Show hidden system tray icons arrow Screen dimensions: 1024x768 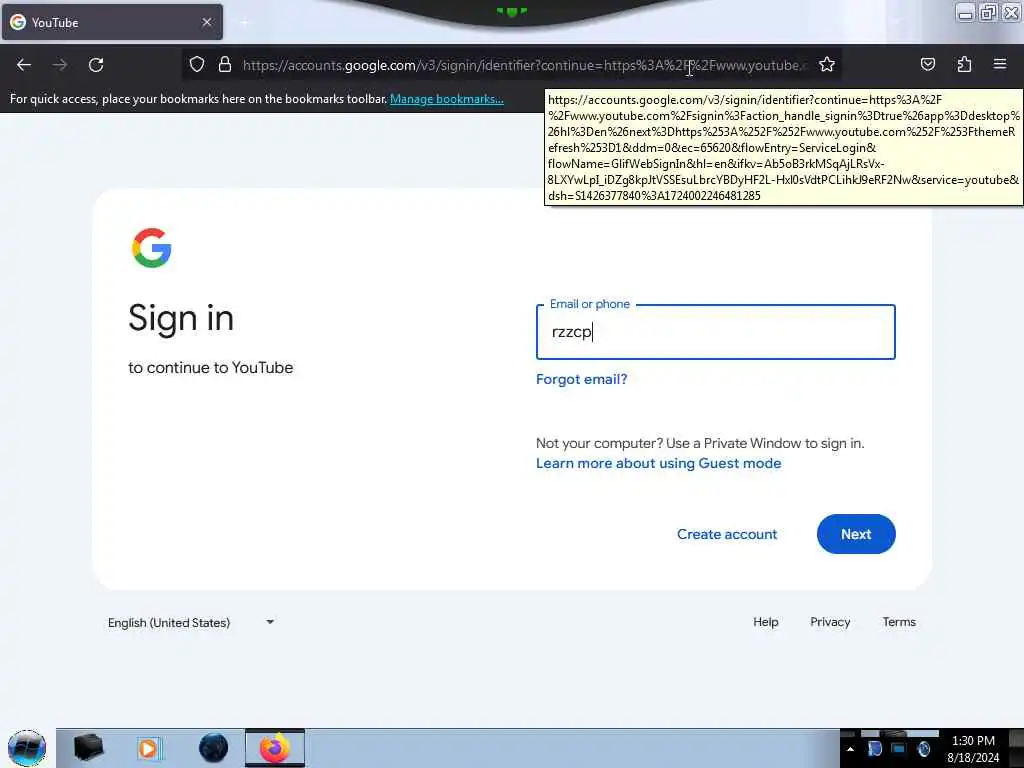click(x=850, y=749)
